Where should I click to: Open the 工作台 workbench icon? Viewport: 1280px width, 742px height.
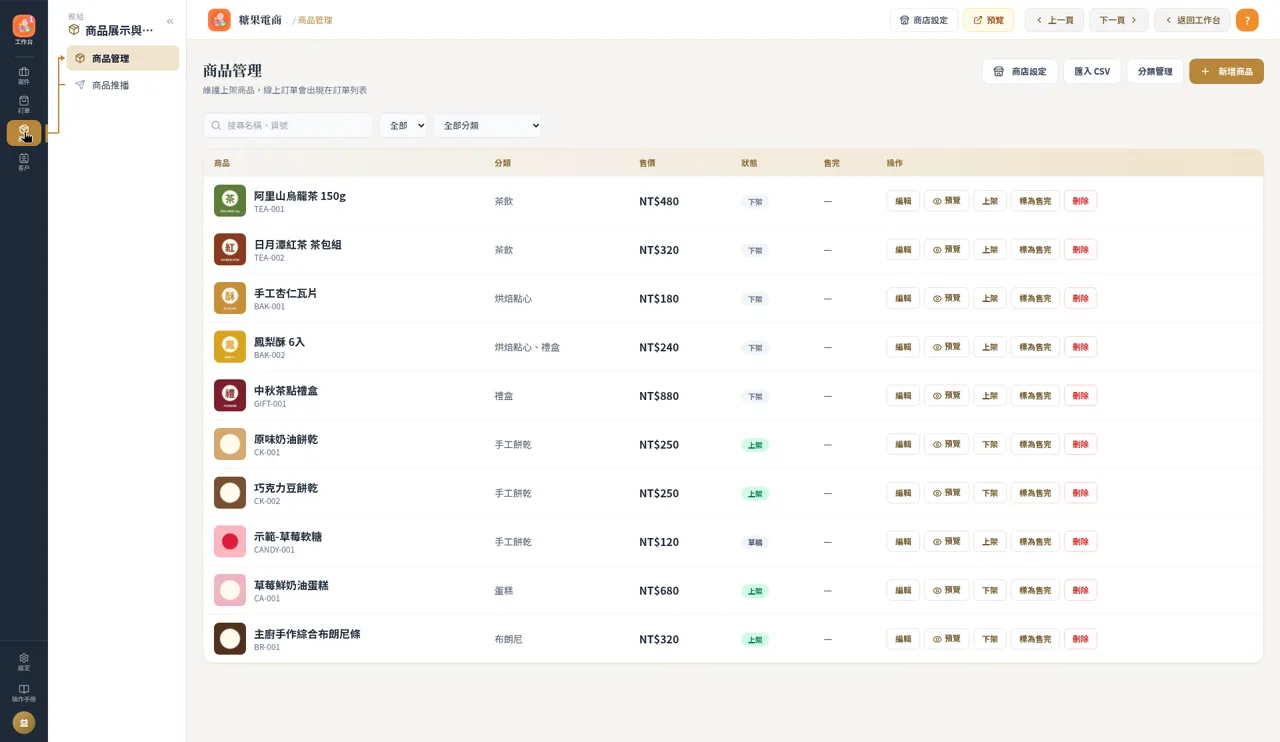[24, 28]
